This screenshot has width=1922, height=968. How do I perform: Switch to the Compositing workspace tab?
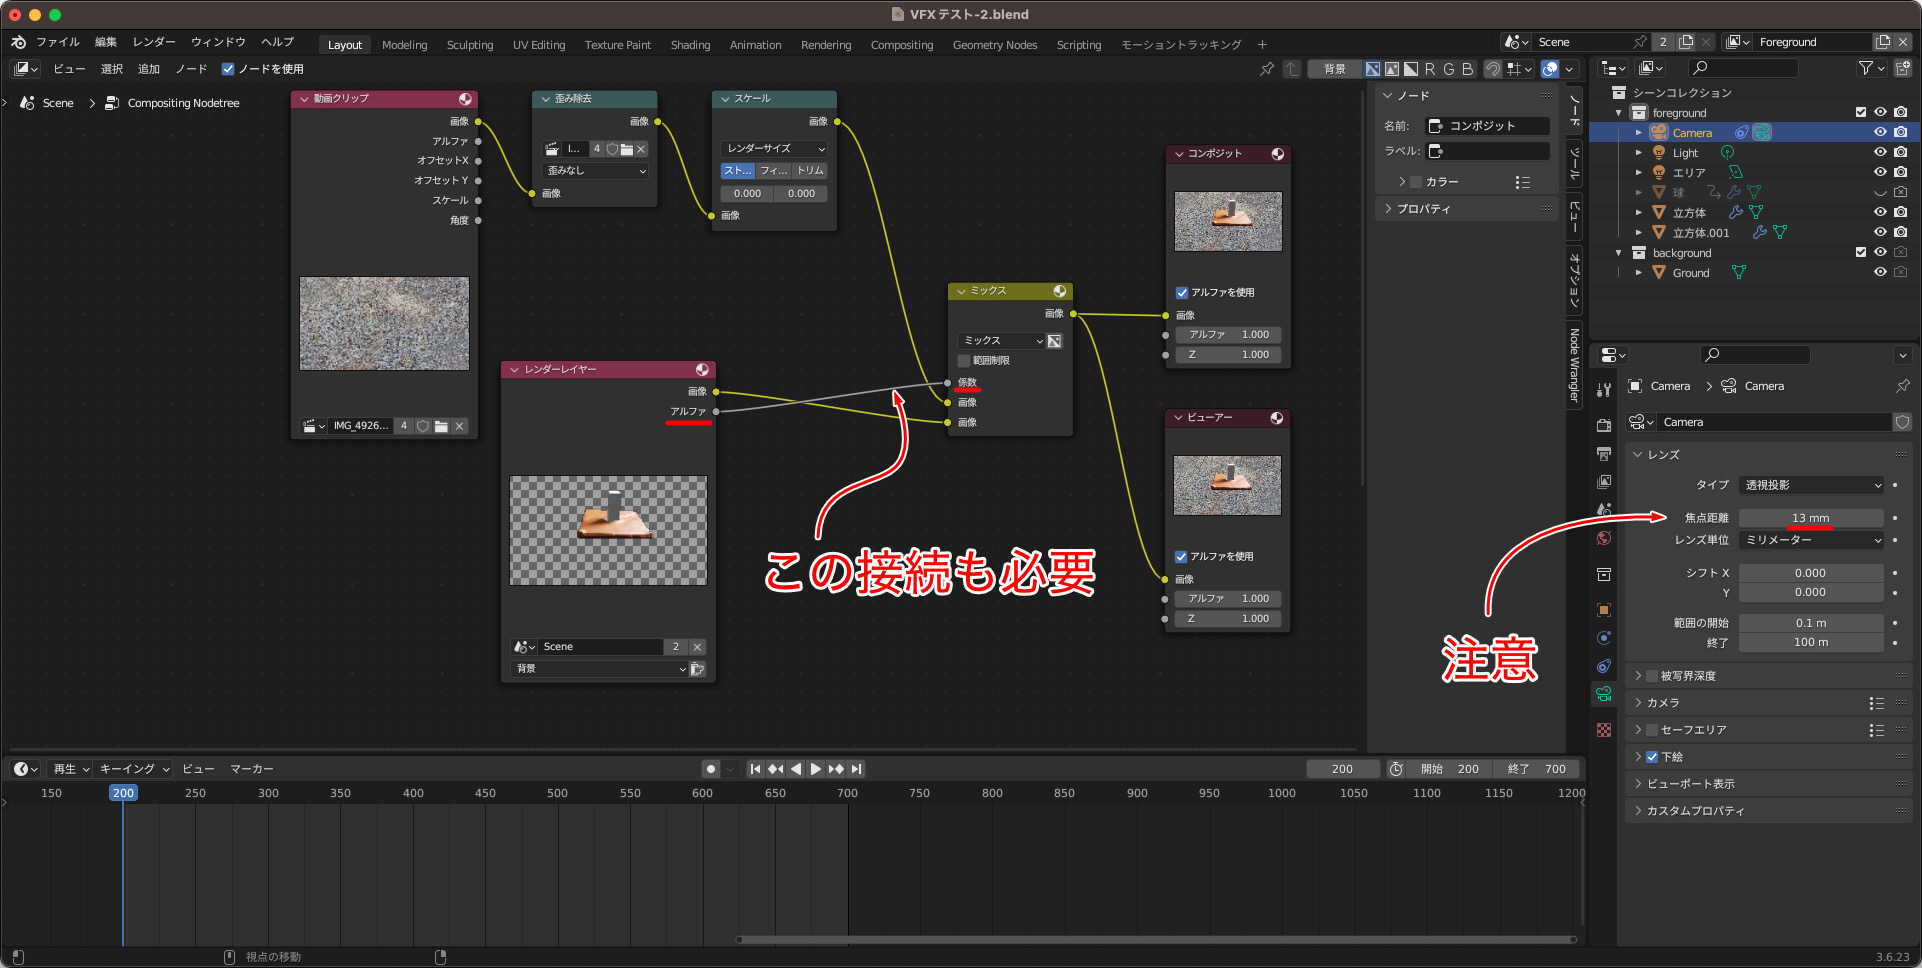point(901,45)
